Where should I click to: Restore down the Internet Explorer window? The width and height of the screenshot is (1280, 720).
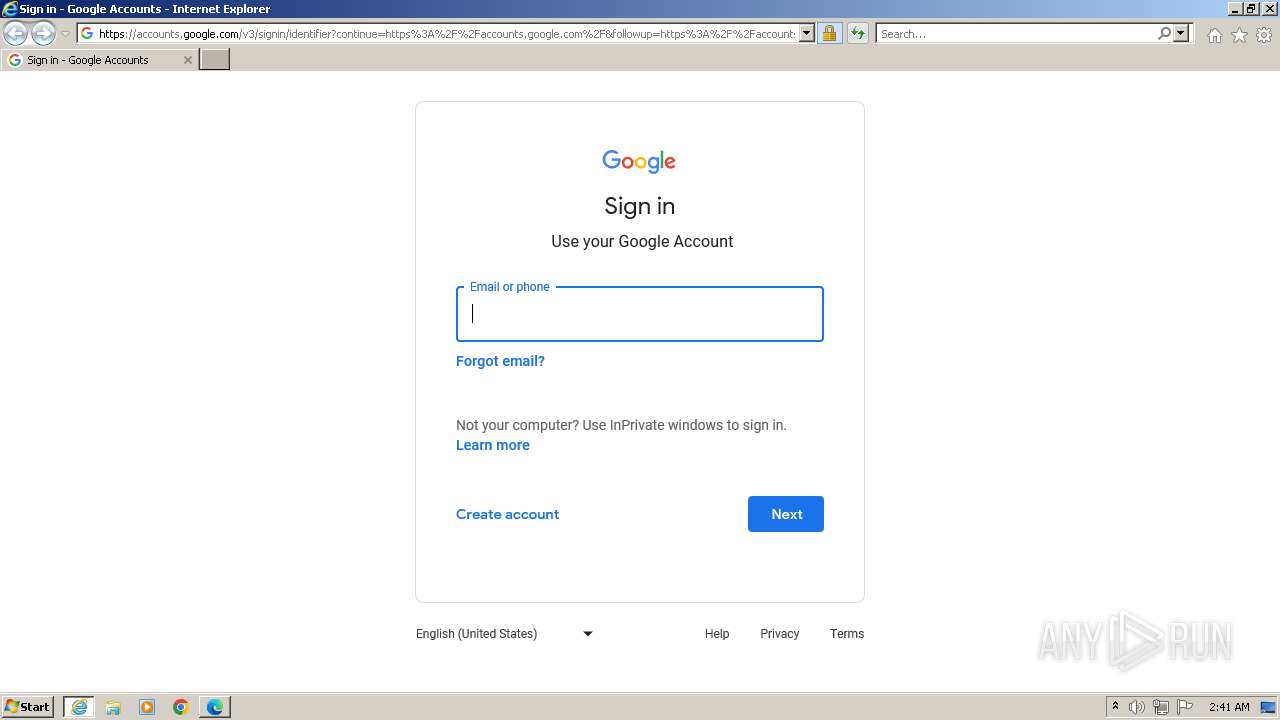tap(1251, 8)
